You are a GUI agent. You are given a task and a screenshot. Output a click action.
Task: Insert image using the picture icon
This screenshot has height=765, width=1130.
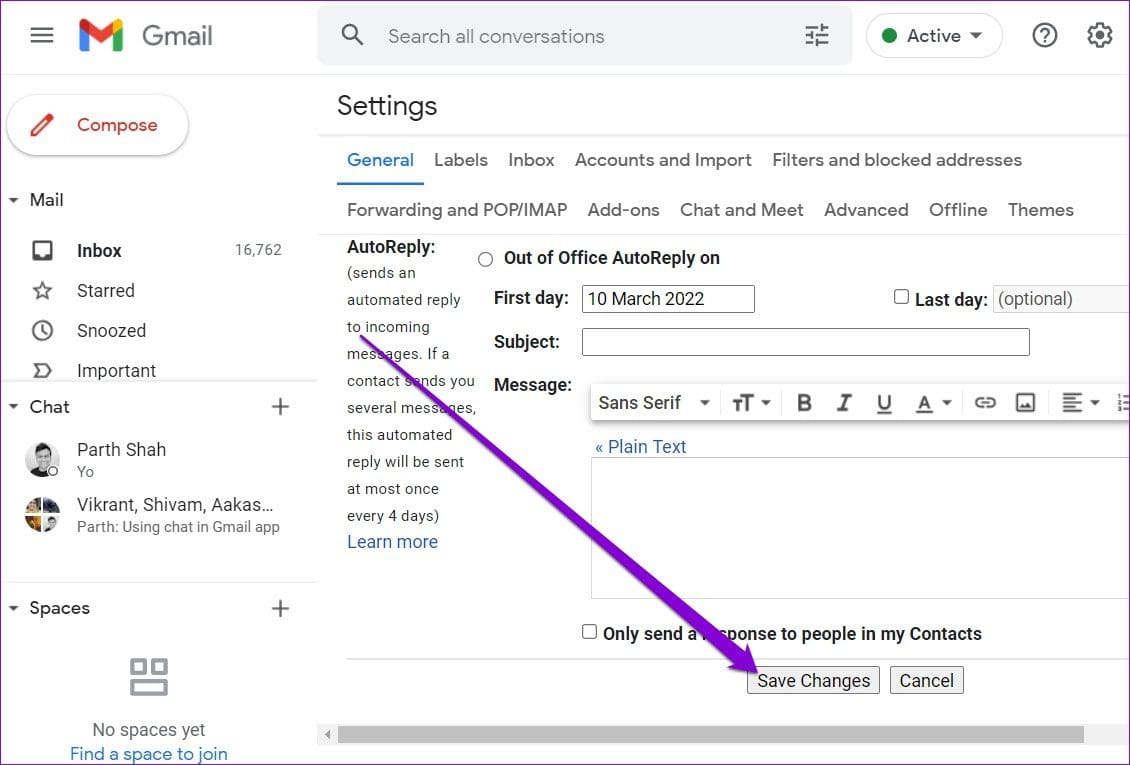coord(1025,403)
